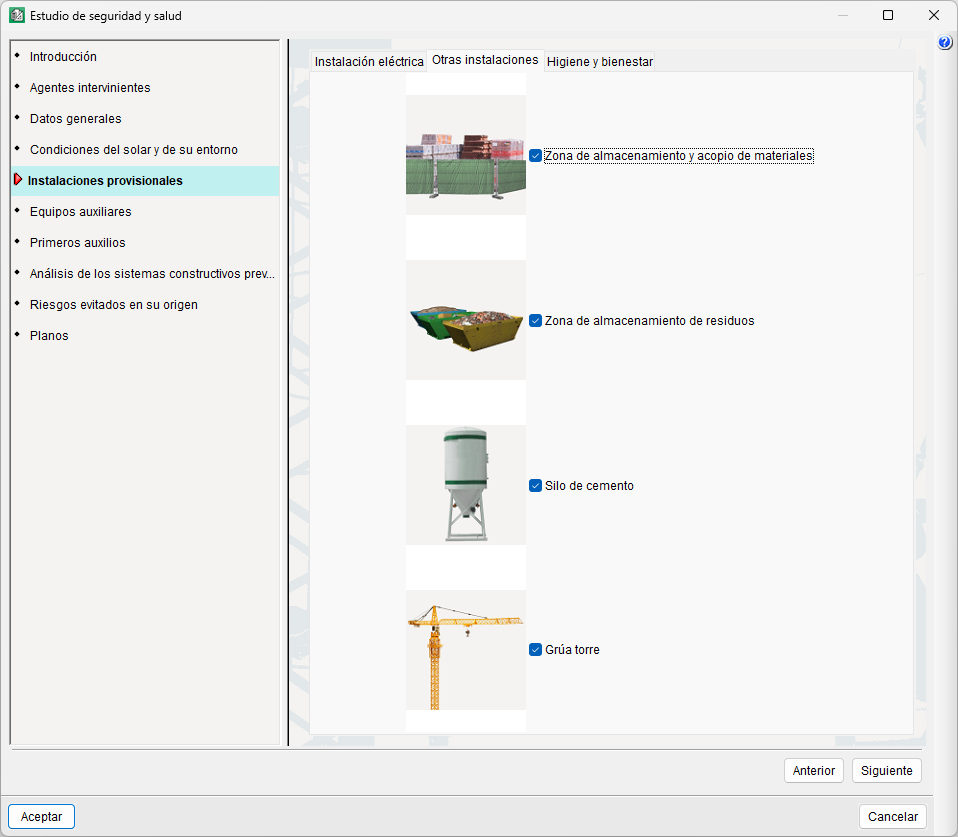Select Instalaciones provisionales in the list
The image size is (958, 837).
(145, 181)
